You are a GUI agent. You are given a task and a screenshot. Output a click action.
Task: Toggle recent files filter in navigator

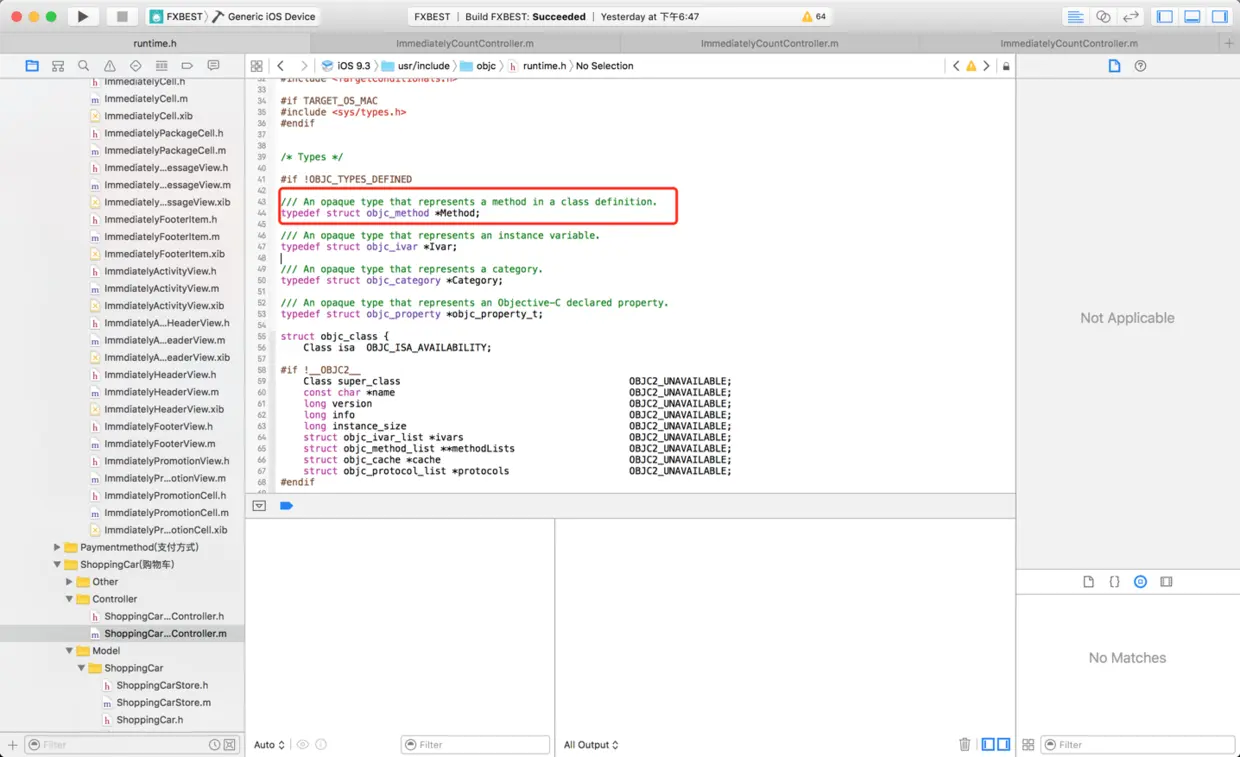pos(214,745)
